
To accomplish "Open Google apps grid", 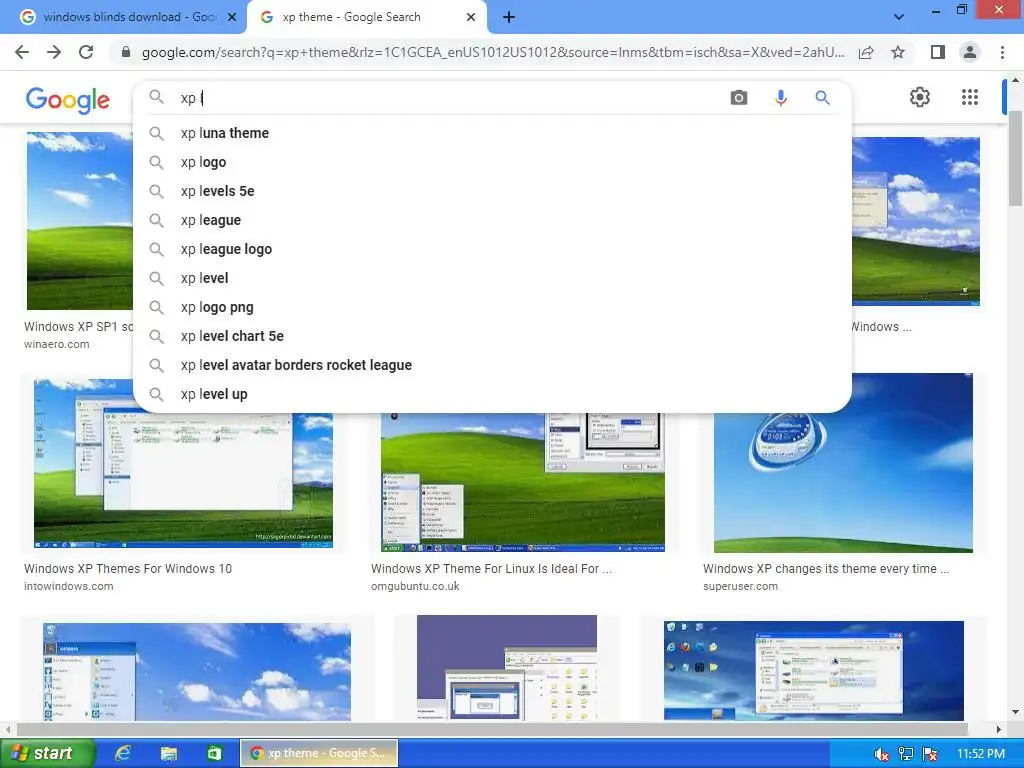I will [970, 97].
